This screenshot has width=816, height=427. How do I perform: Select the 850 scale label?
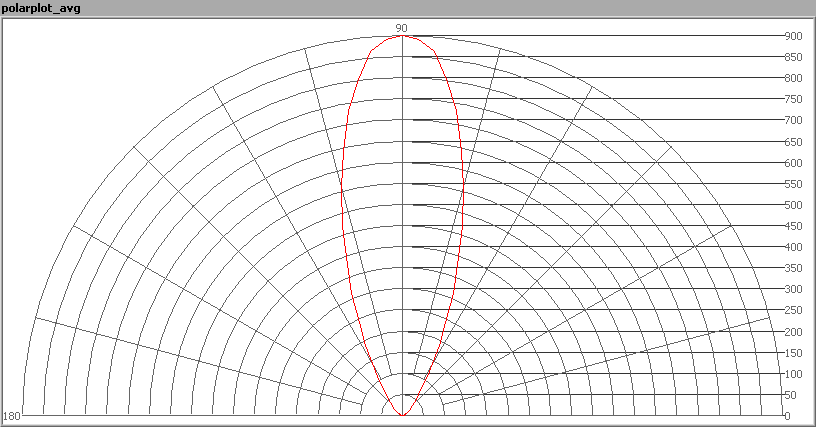click(793, 57)
